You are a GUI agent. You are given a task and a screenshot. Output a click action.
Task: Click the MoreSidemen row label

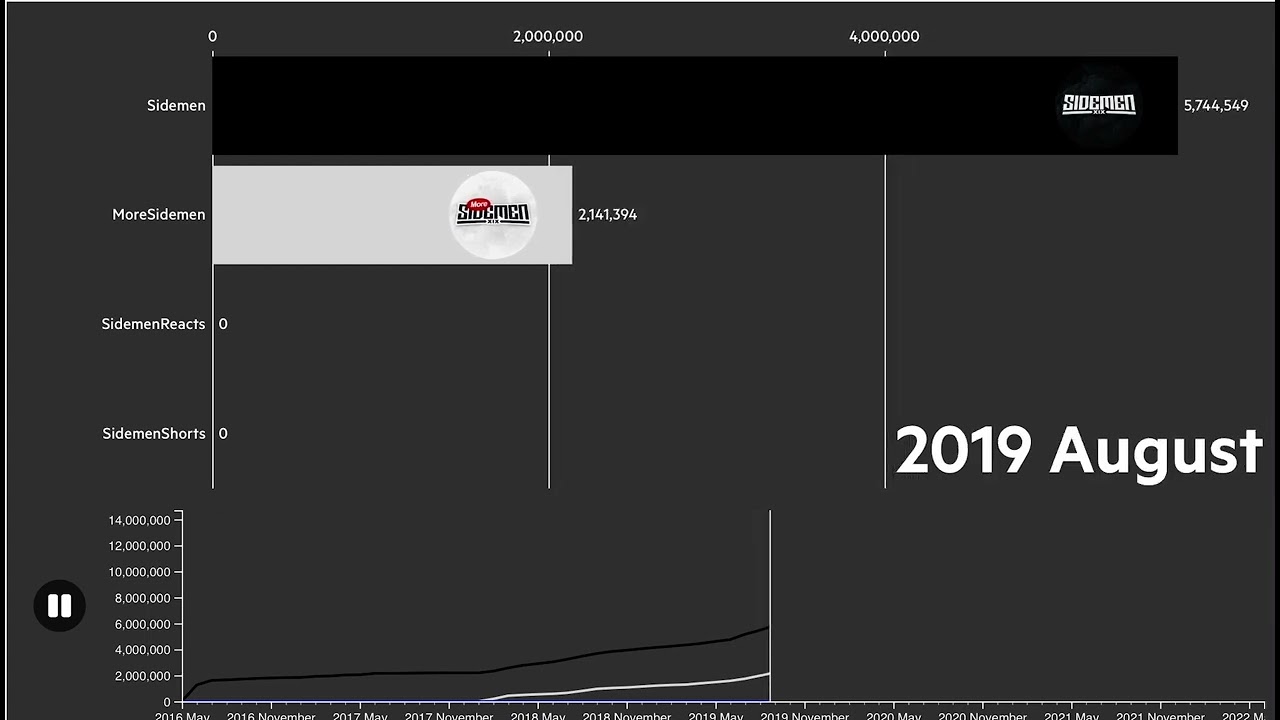[159, 214]
